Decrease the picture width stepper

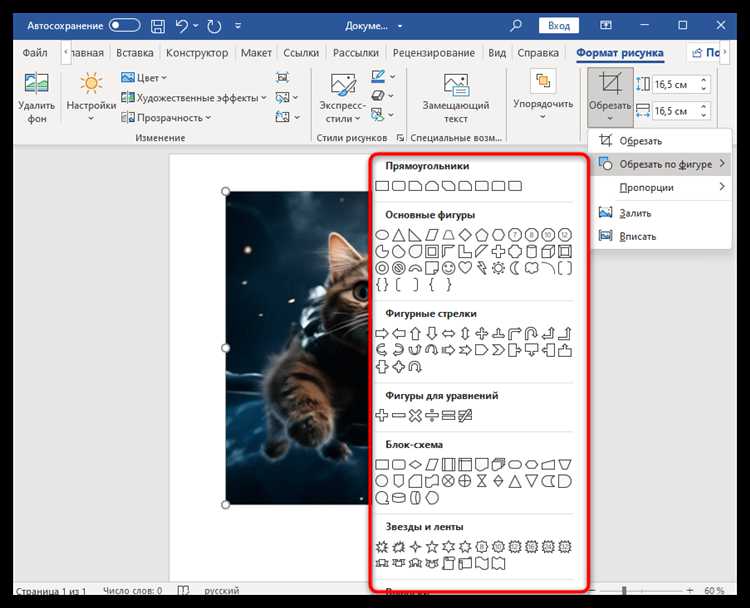click(x=704, y=116)
